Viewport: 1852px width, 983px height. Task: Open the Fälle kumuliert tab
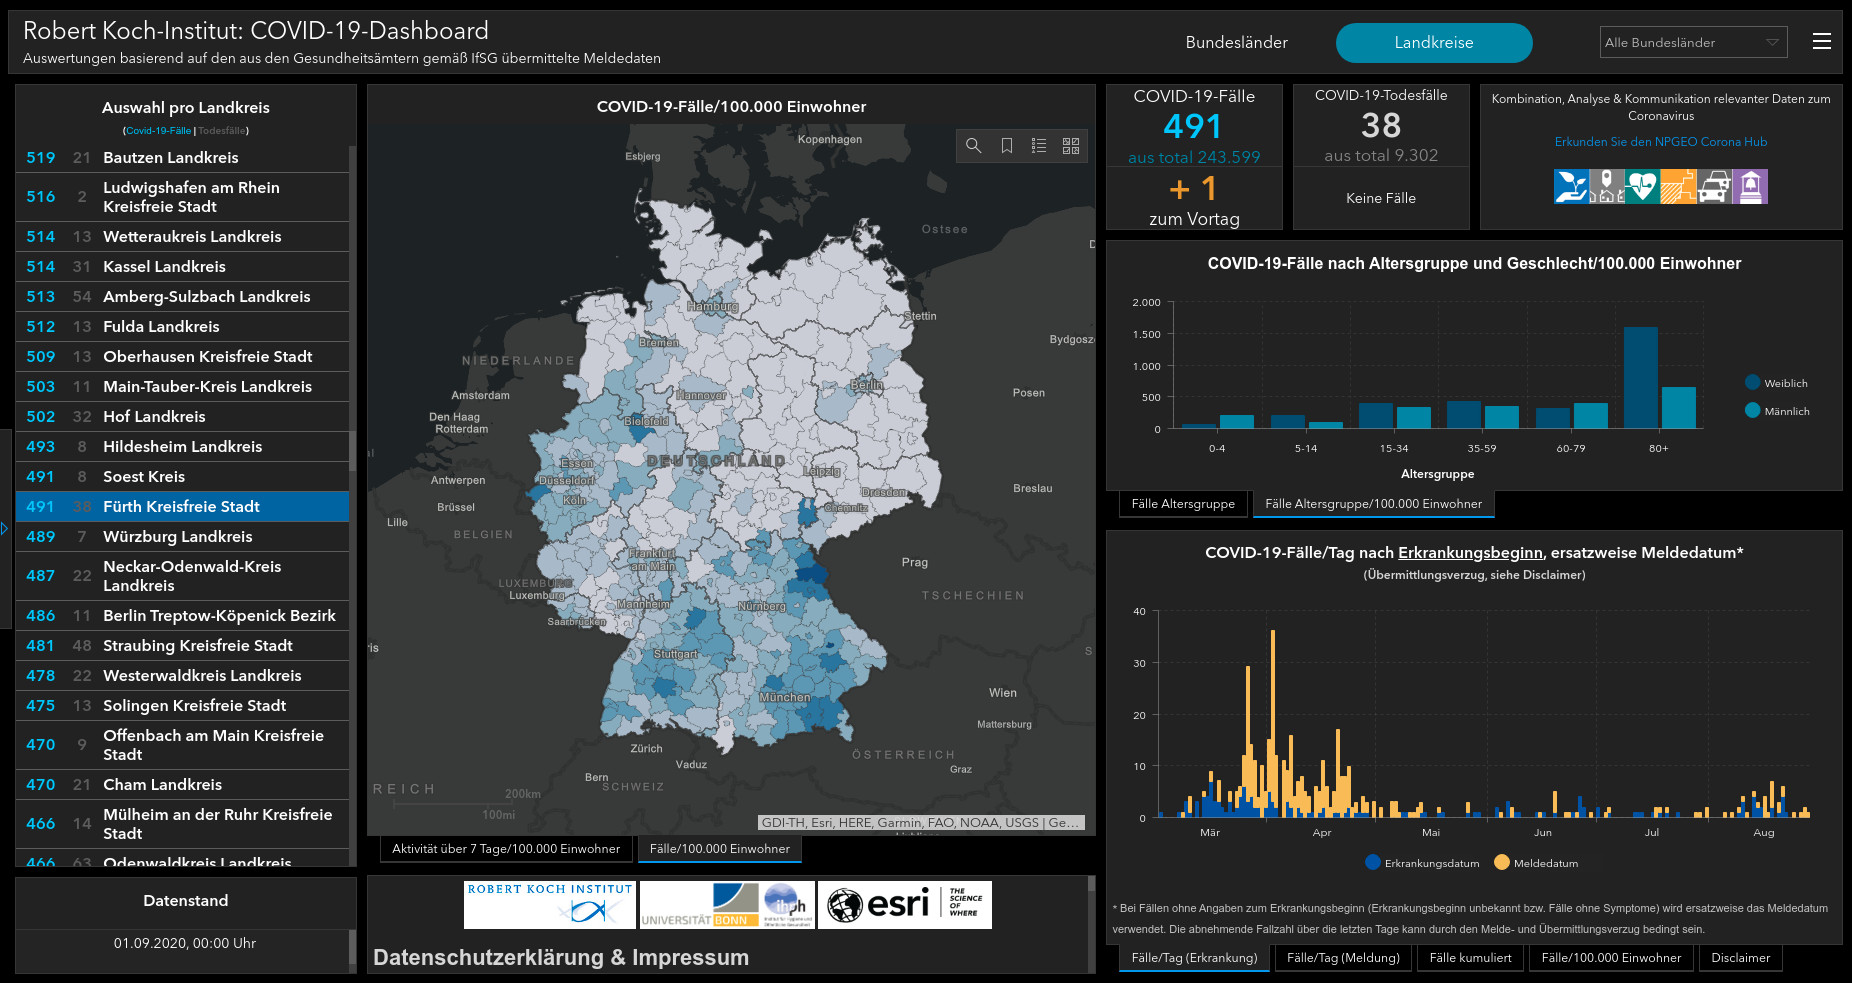pos(1470,958)
